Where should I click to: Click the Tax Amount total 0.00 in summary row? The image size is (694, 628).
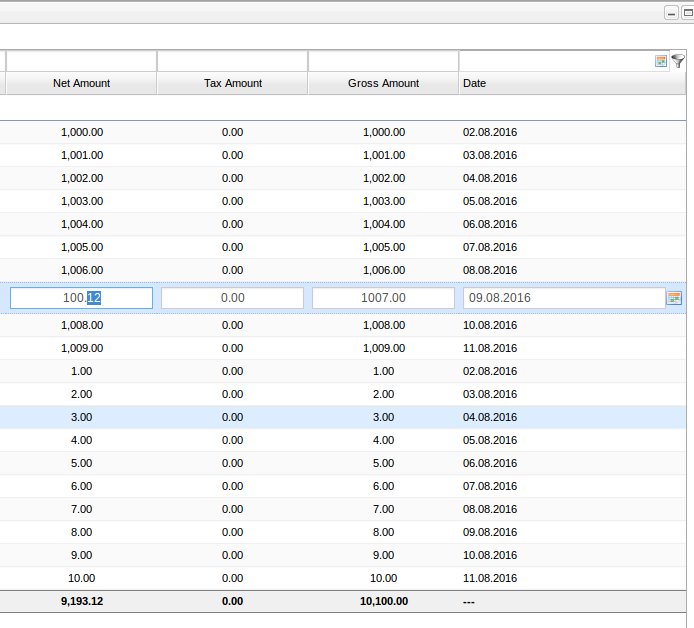tap(232, 601)
